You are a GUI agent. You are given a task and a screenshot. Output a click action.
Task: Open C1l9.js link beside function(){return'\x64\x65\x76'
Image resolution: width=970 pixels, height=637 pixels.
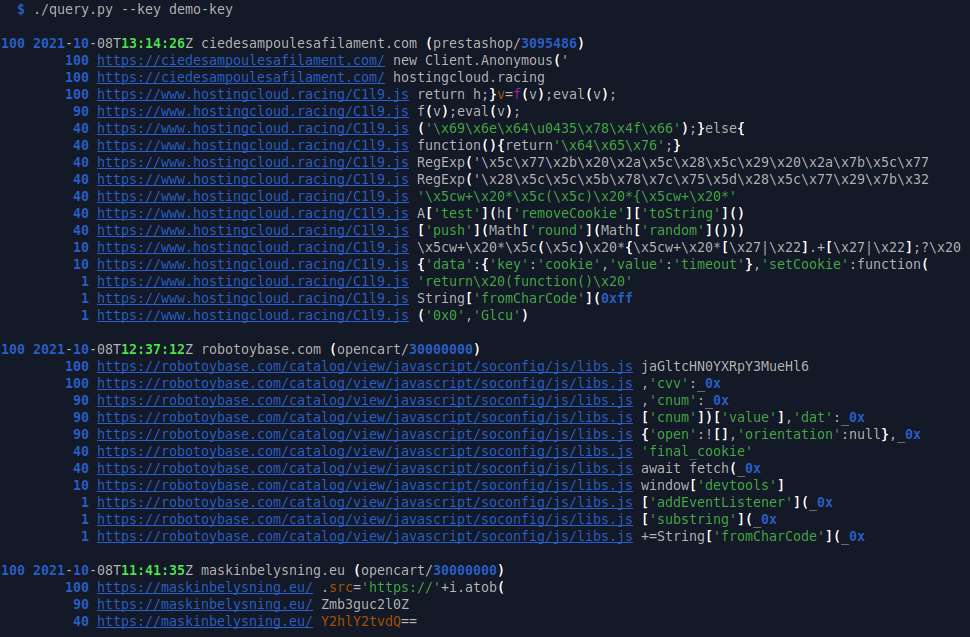(252, 145)
